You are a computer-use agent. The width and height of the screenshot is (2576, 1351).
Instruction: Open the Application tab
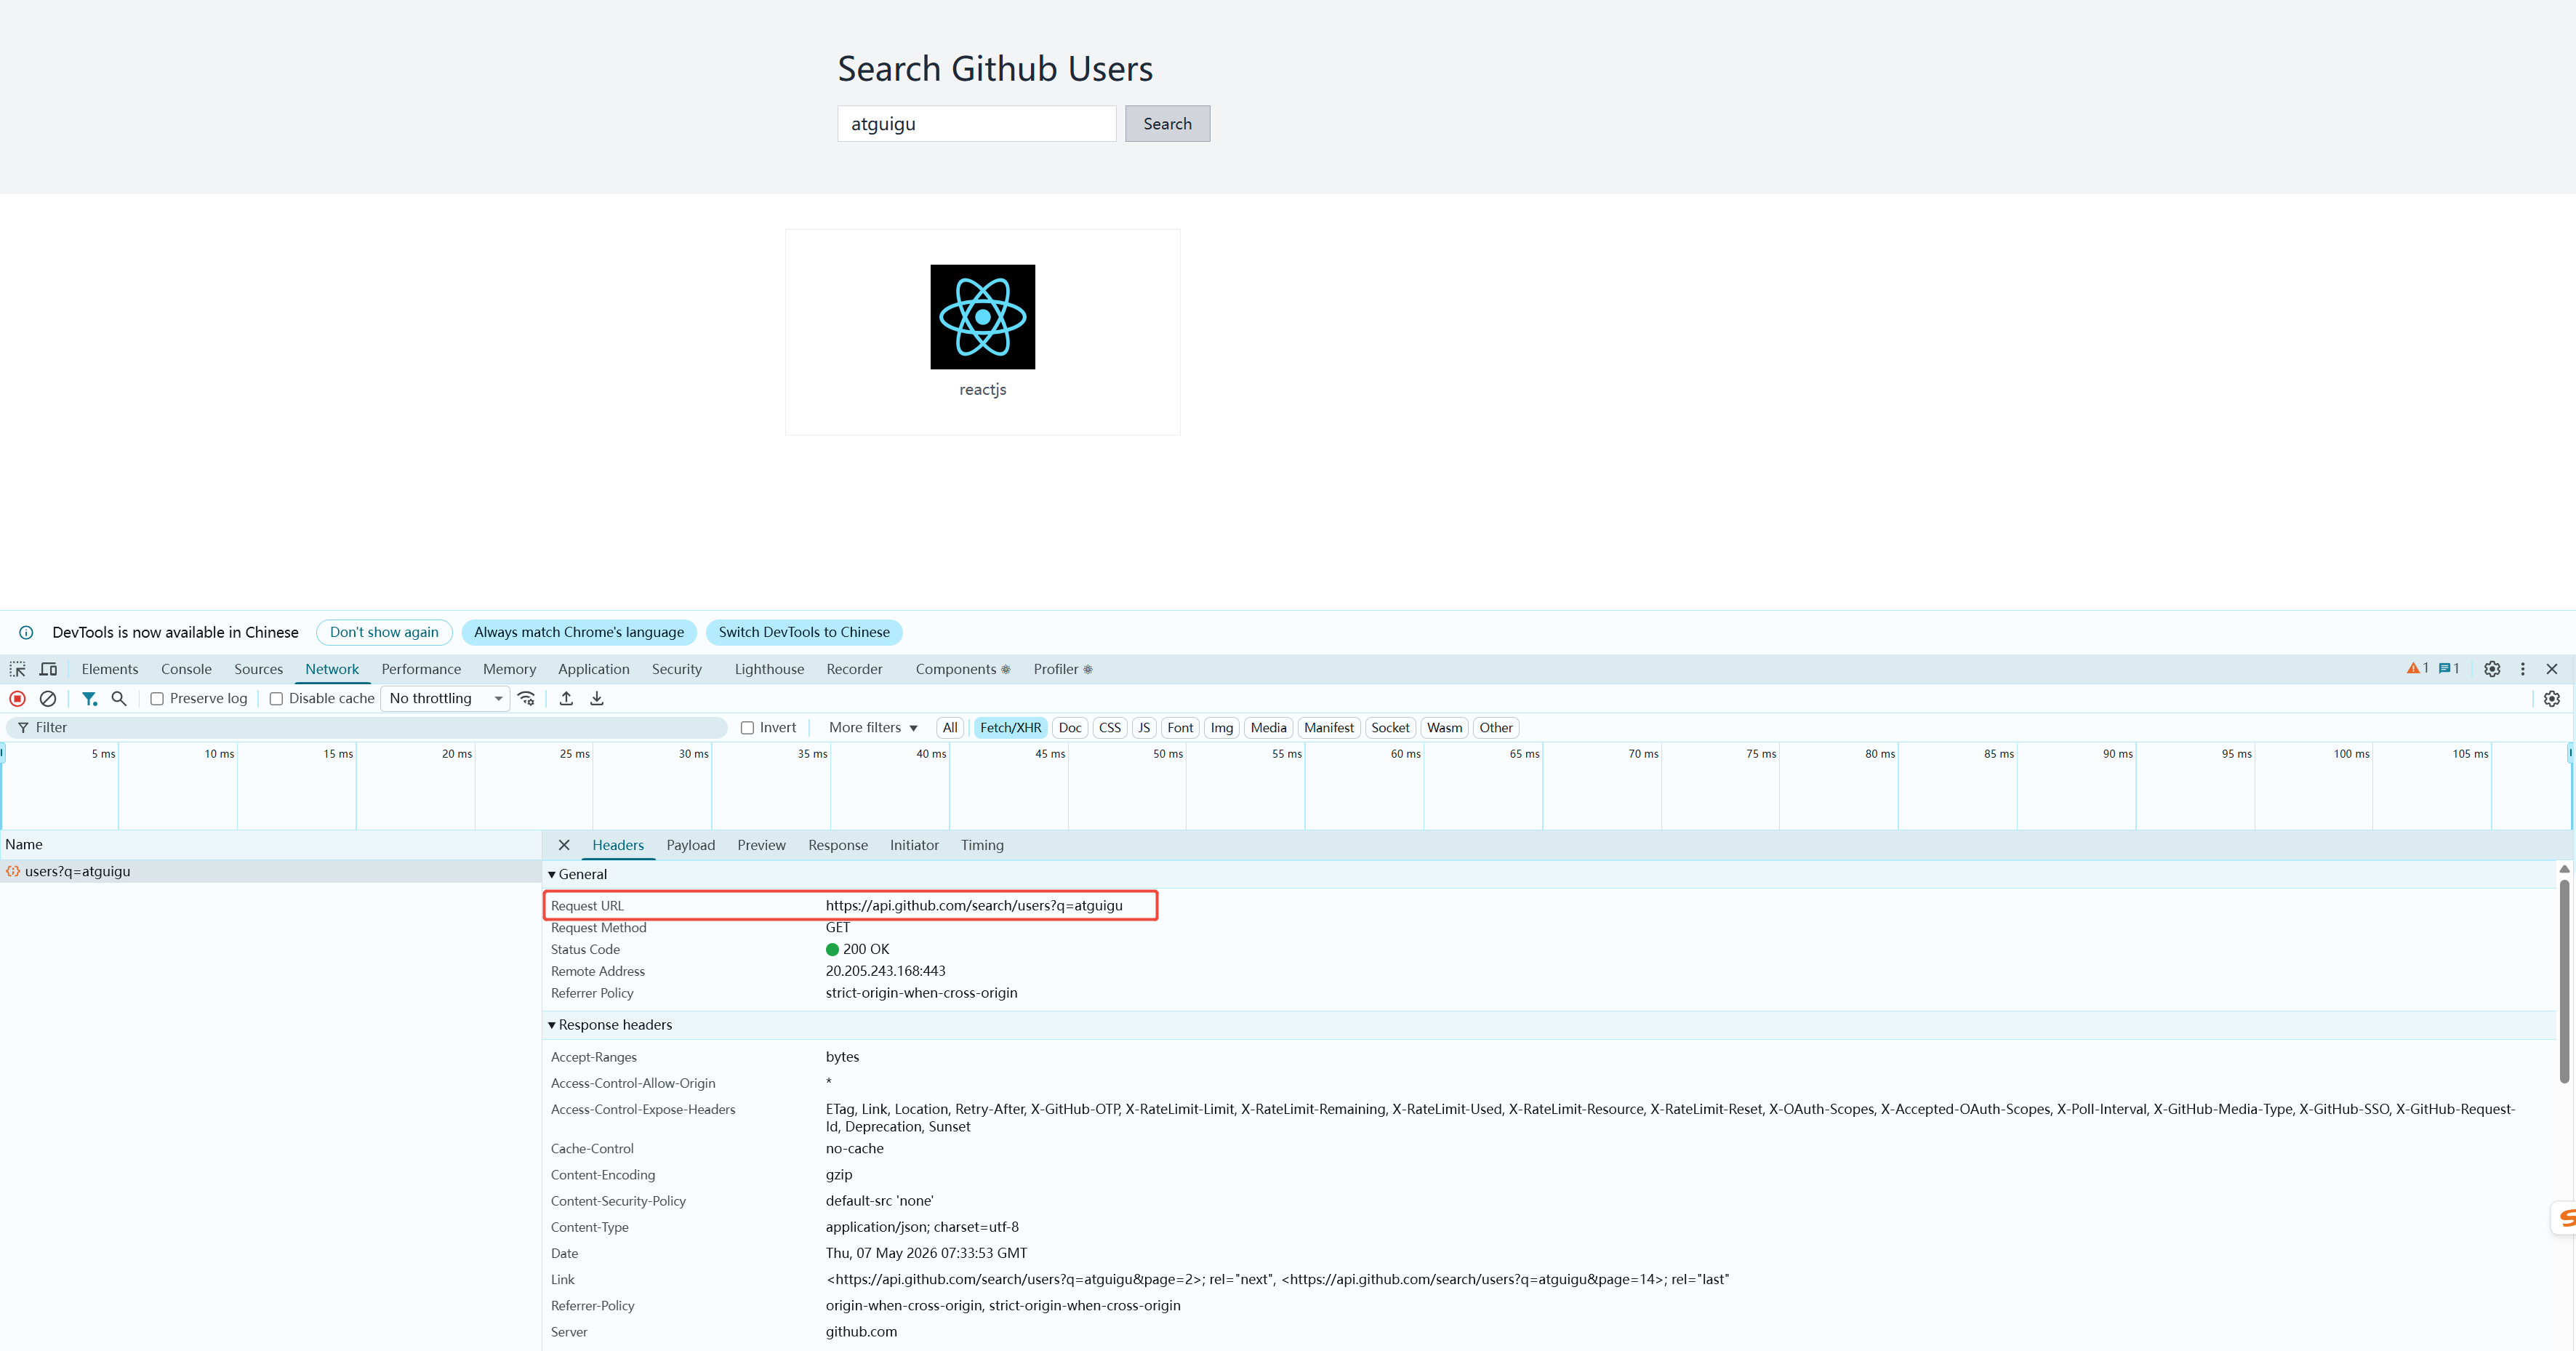tap(594, 669)
